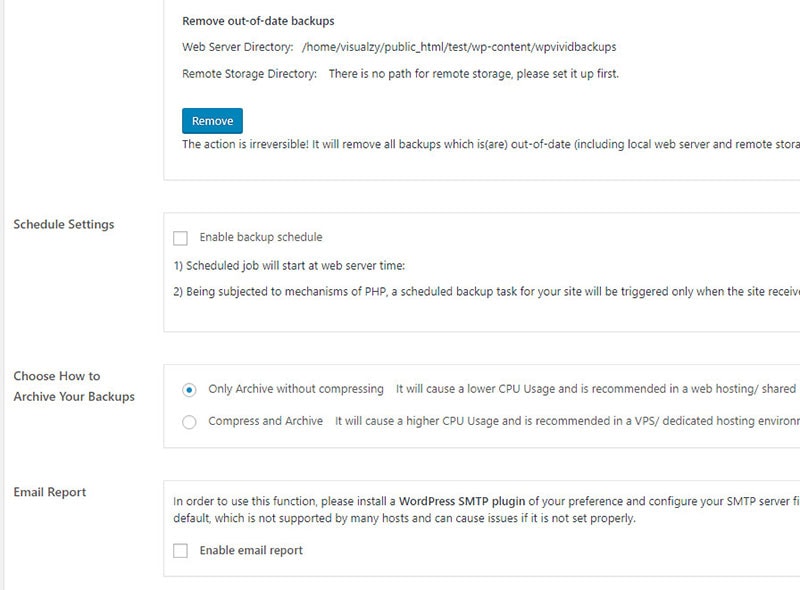Click the Email Report section heading
This screenshot has width=800, height=590.
pos(50,492)
